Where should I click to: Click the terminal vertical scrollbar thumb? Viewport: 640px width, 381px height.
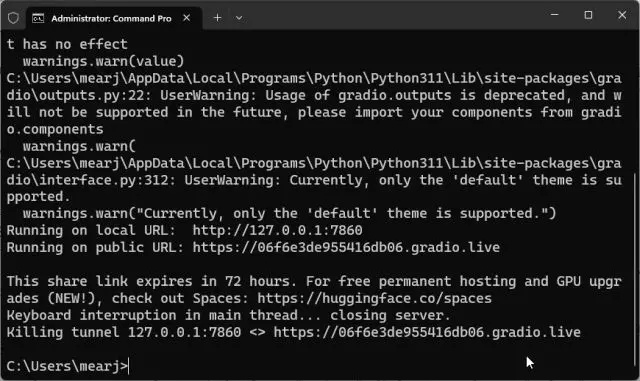[x=635, y=270]
